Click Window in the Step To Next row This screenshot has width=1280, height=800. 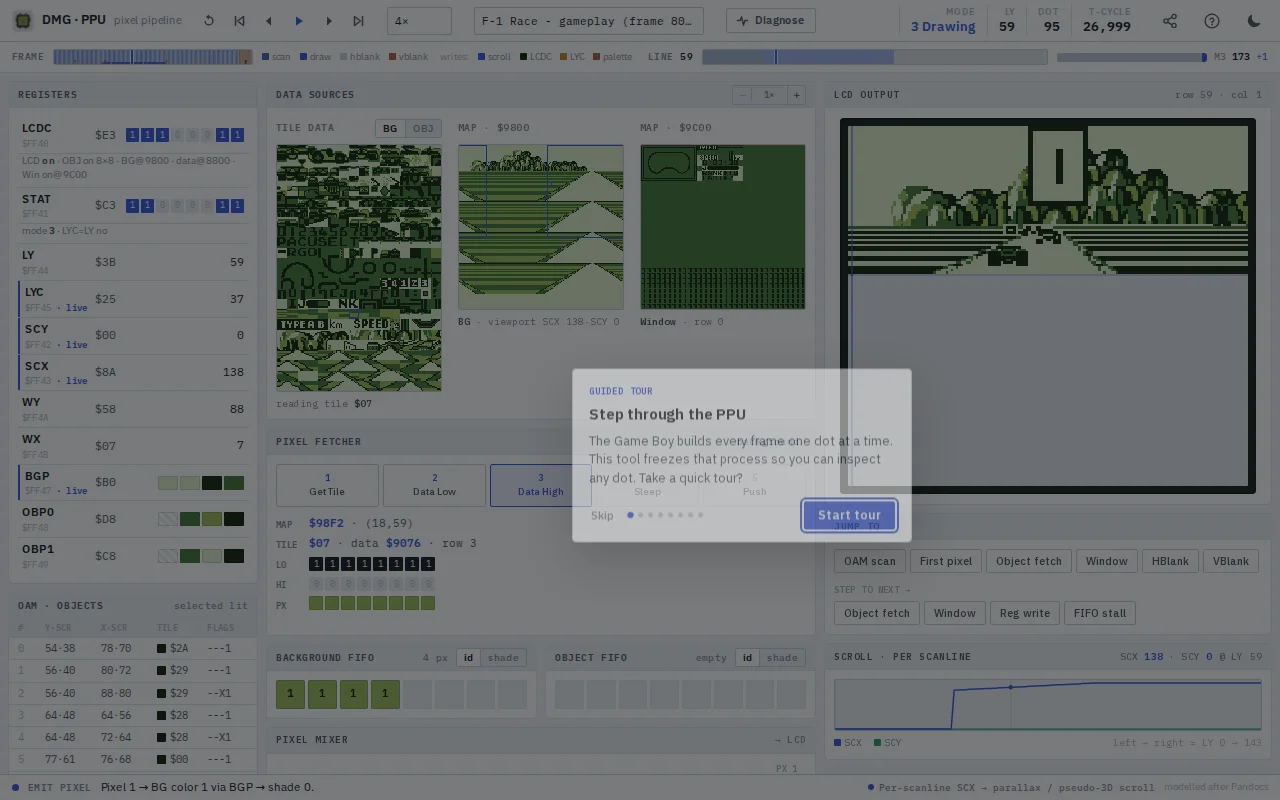[x=955, y=613]
